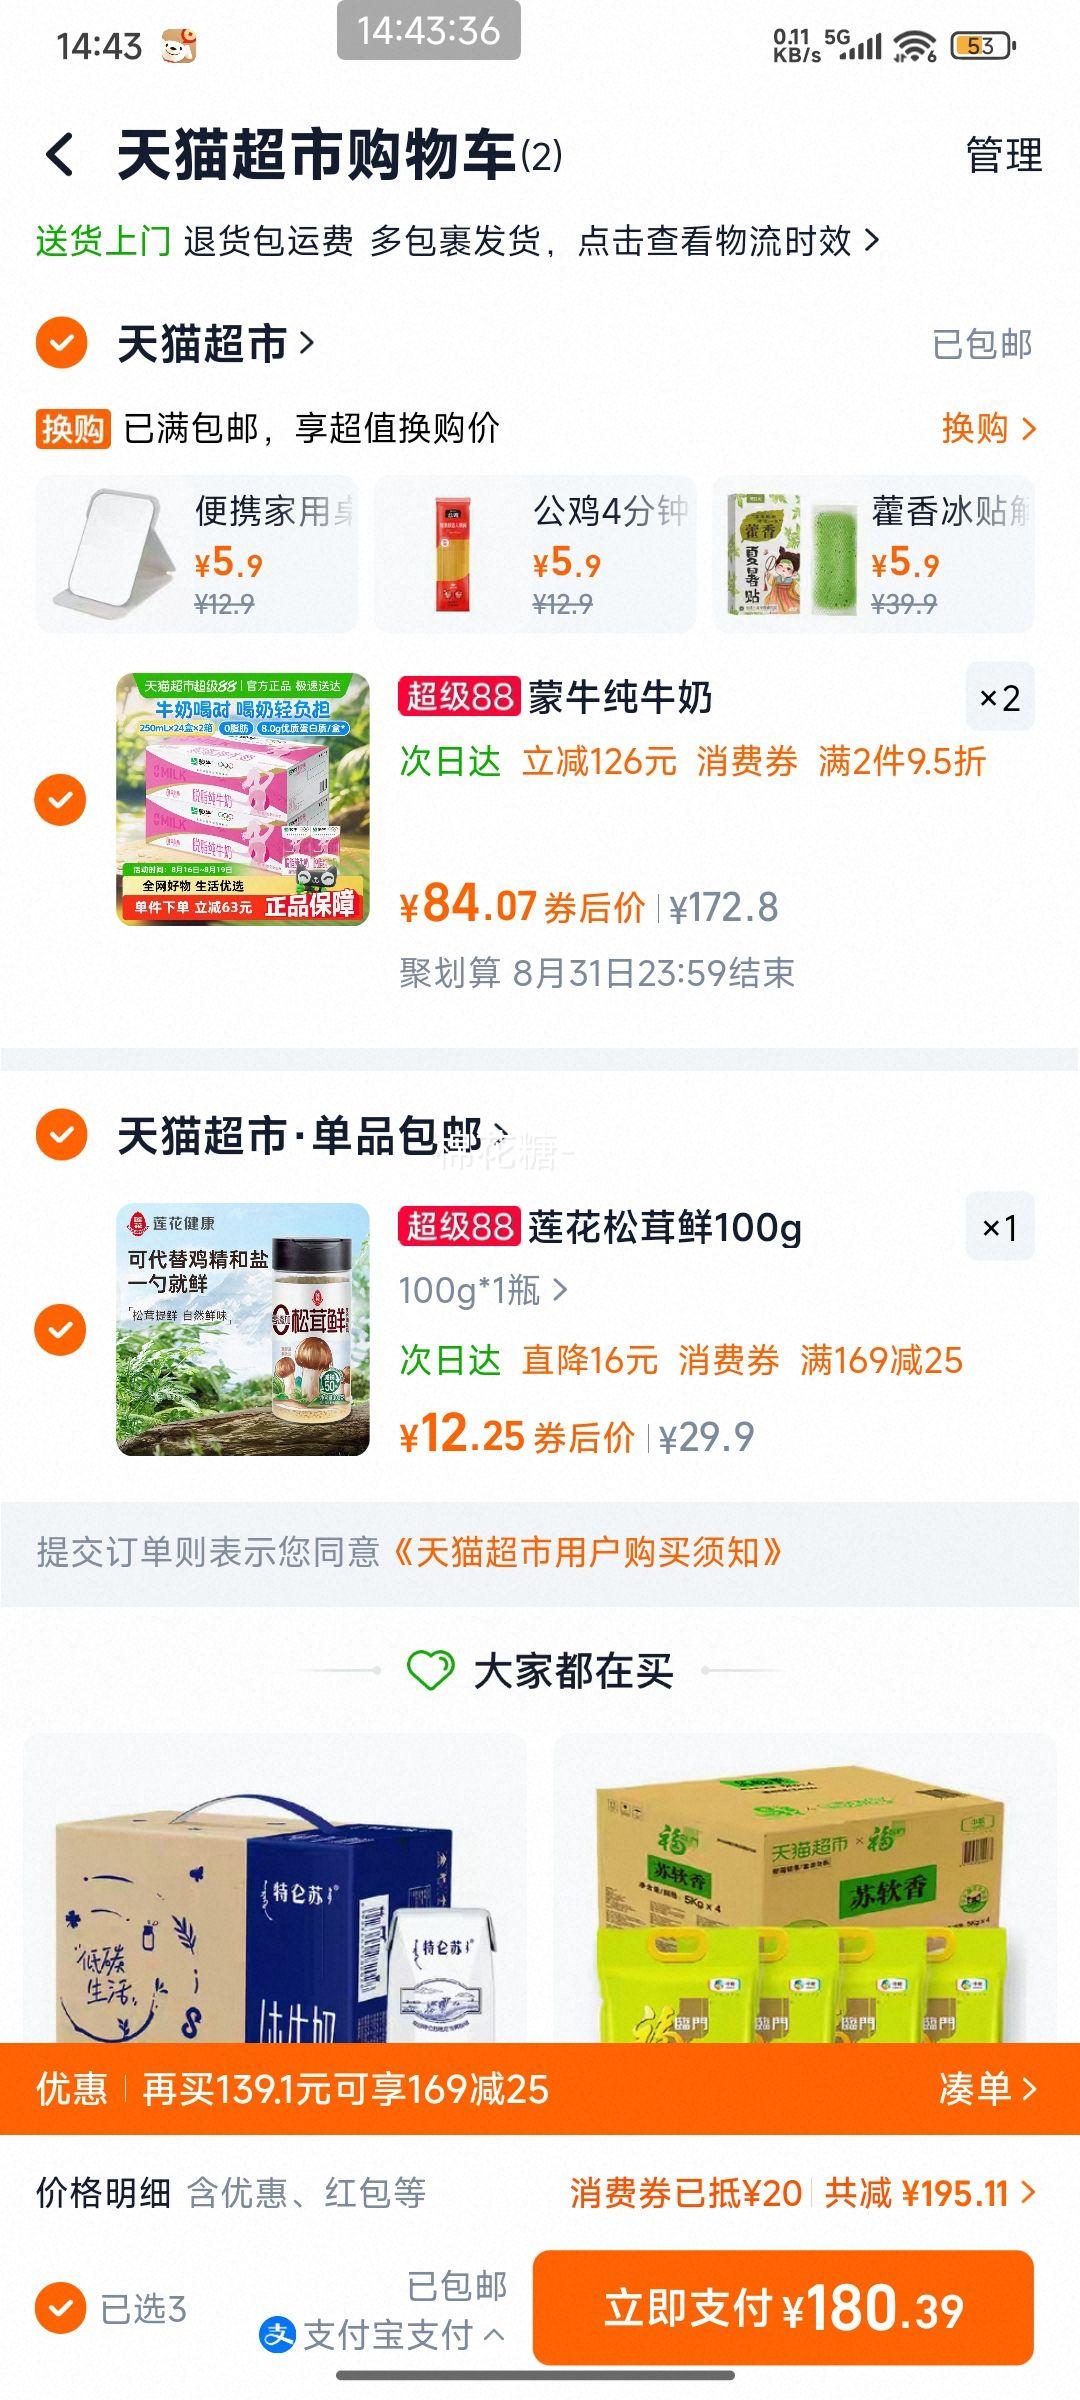Image resolution: width=1080 pixels, height=2400 pixels.
Task: Tap the 公鸡 pasta 换购 item
Action: click(x=535, y=554)
